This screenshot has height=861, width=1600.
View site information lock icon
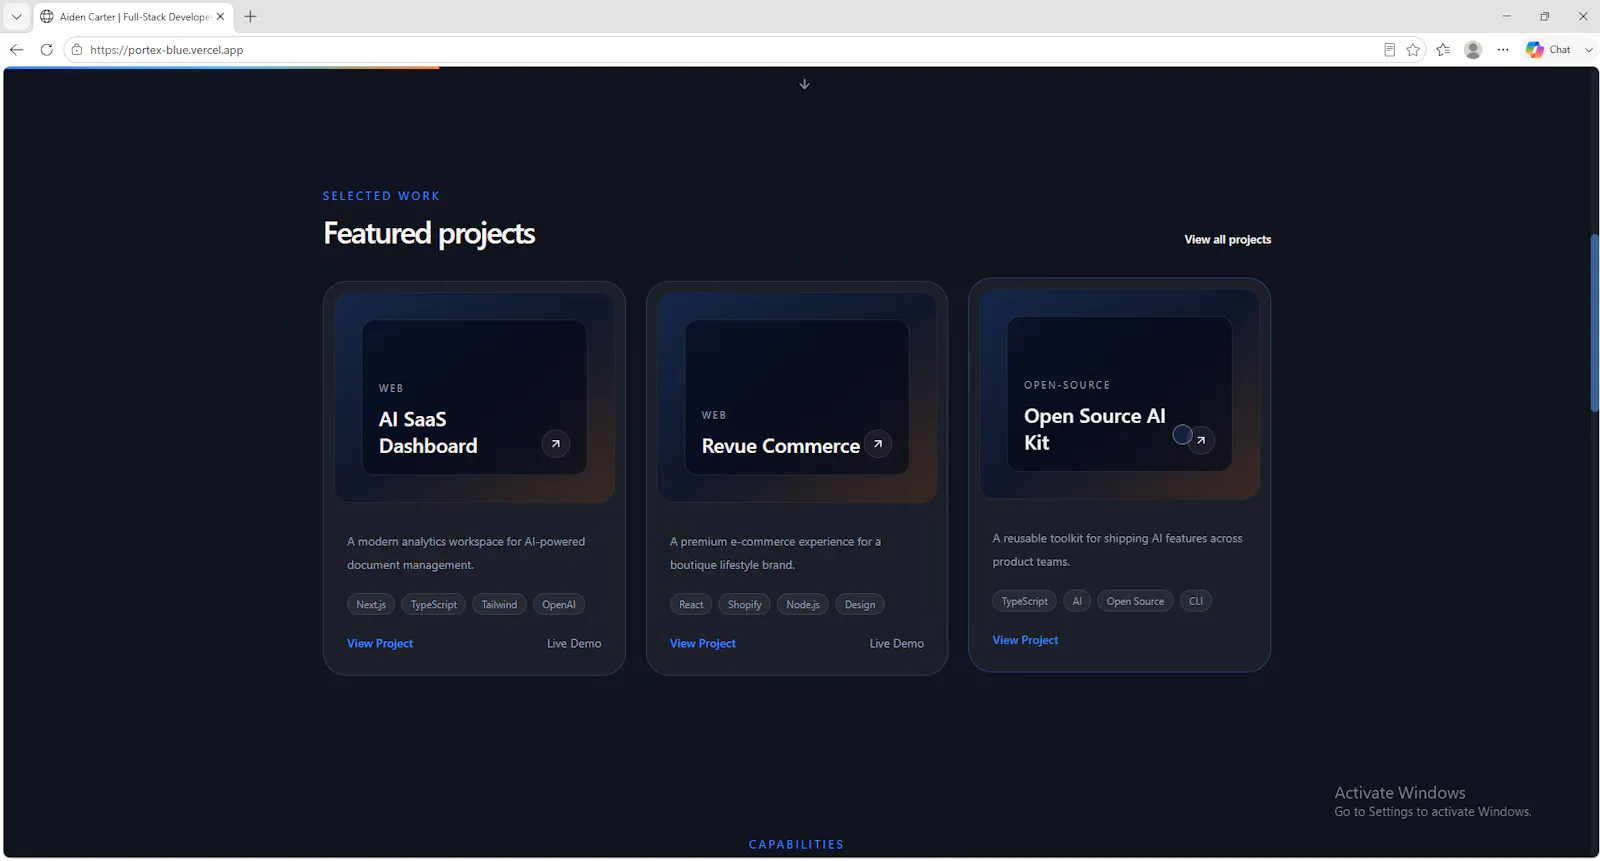[77, 49]
